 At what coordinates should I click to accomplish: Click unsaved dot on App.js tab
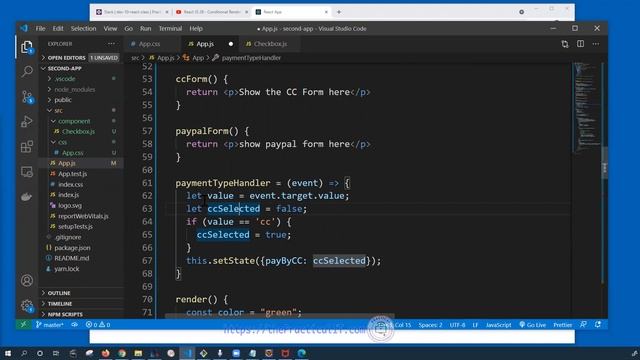click(231, 44)
